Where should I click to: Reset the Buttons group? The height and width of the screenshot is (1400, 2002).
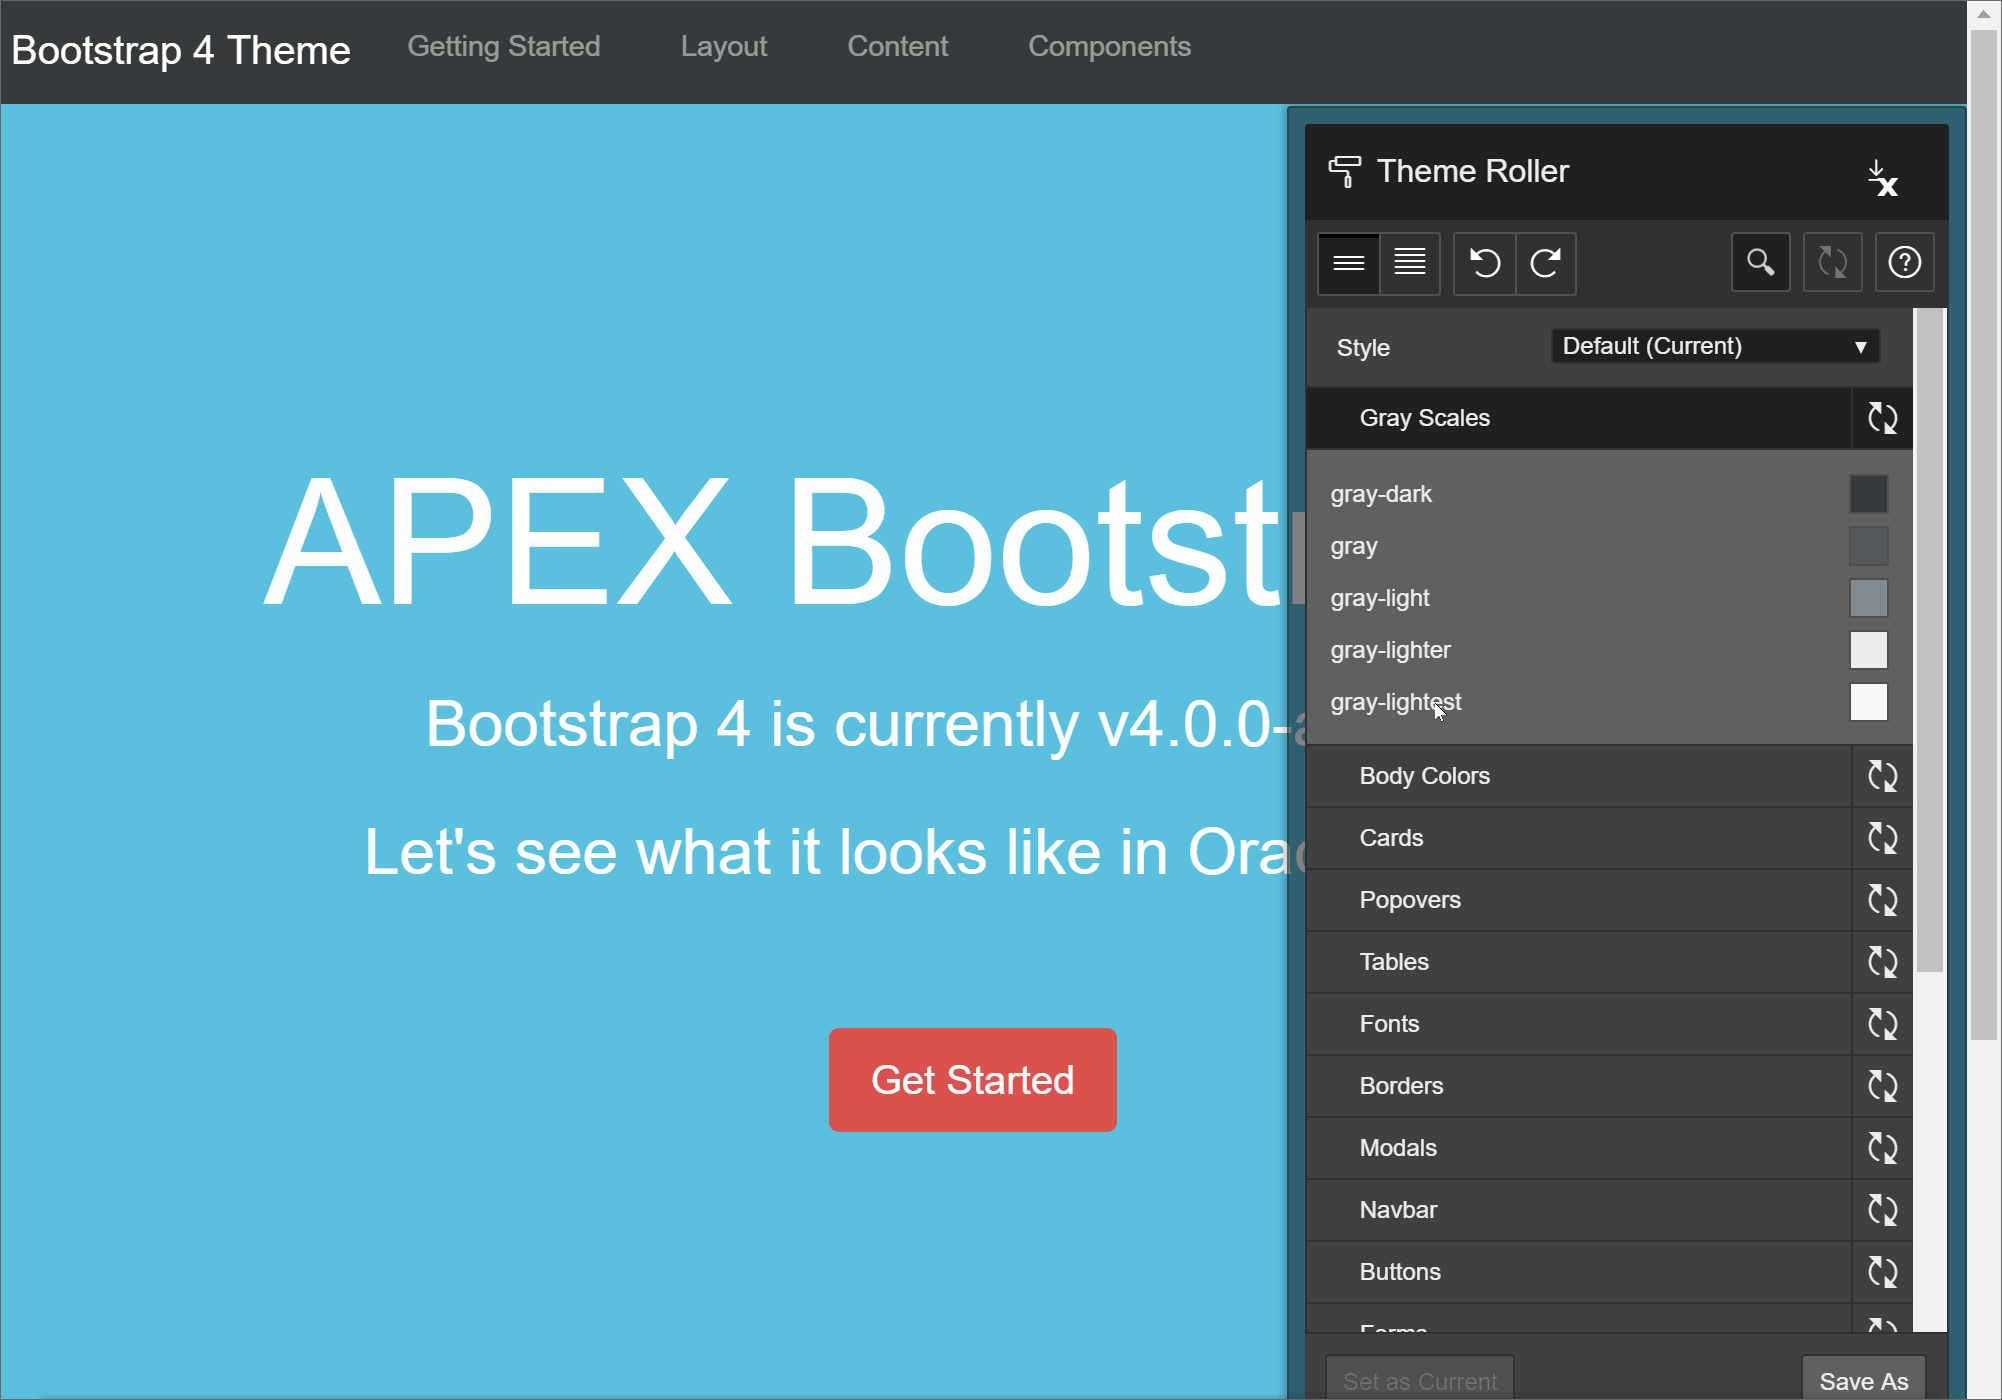point(1882,1272)
